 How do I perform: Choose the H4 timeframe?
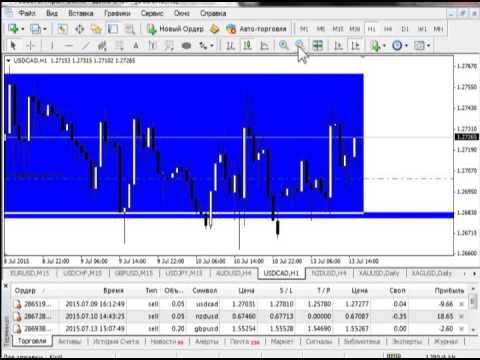388,29
